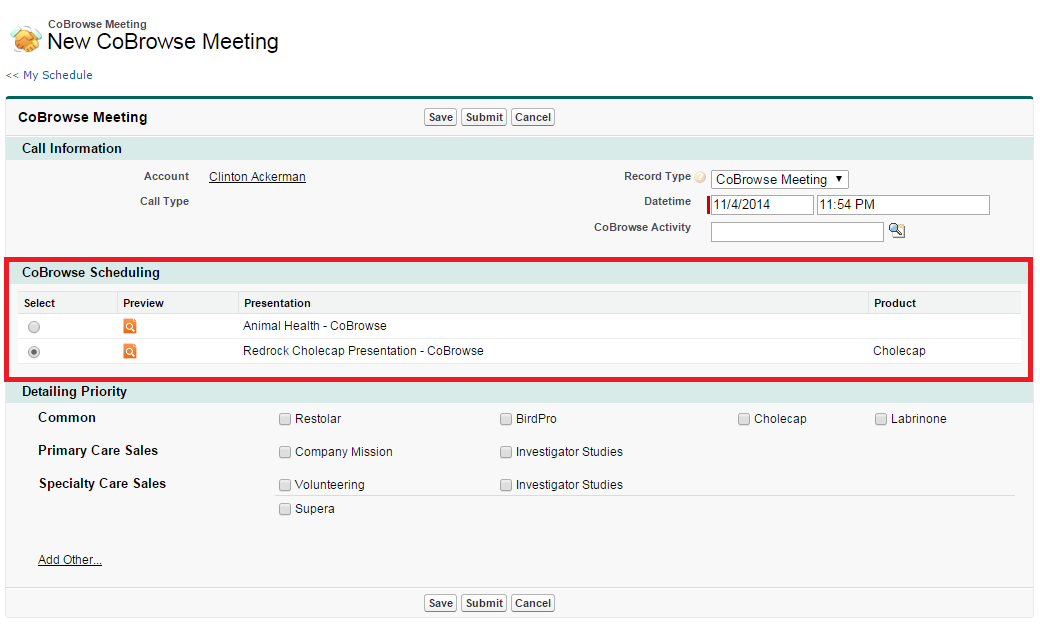1040x624 pixels.
Task: Open the Record Type dropdown
Action: [x=780, y=180]
